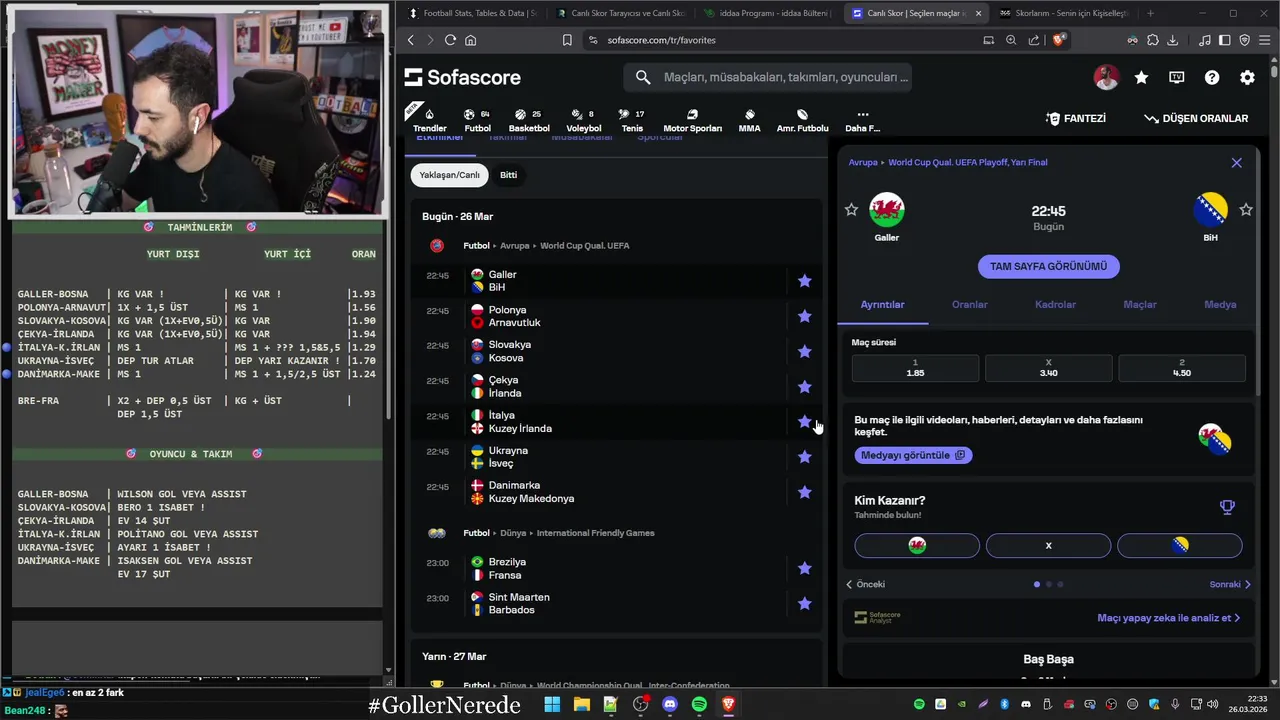The image size is (1280, 720).
Task: Vote draw X in Kim Kazanır poll
Action: pos(1048,545)
